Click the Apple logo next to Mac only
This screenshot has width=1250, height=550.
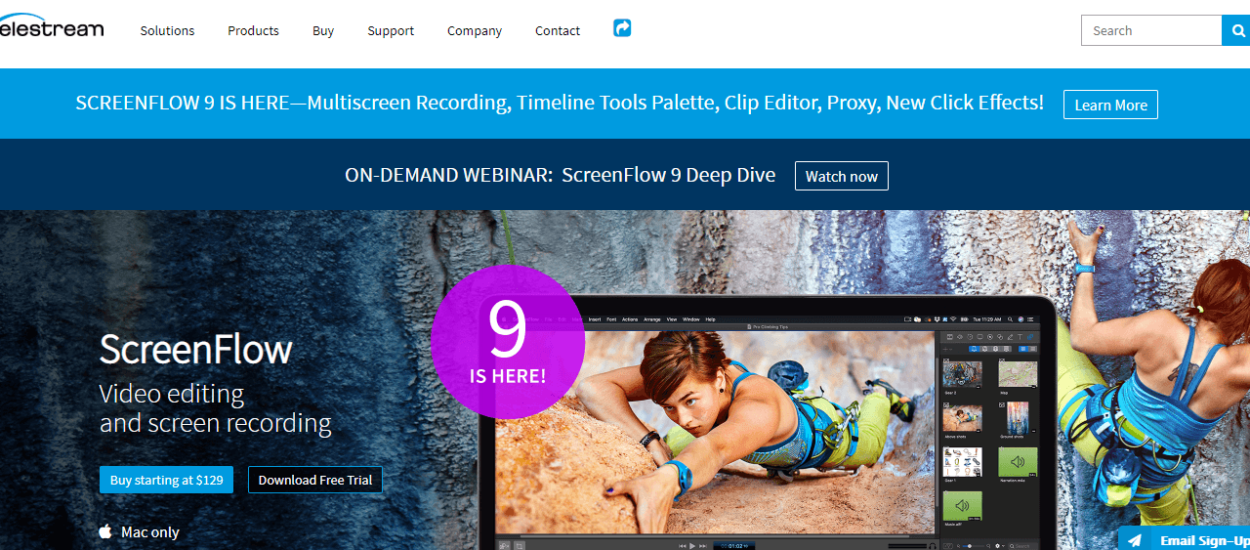(106, 532)
